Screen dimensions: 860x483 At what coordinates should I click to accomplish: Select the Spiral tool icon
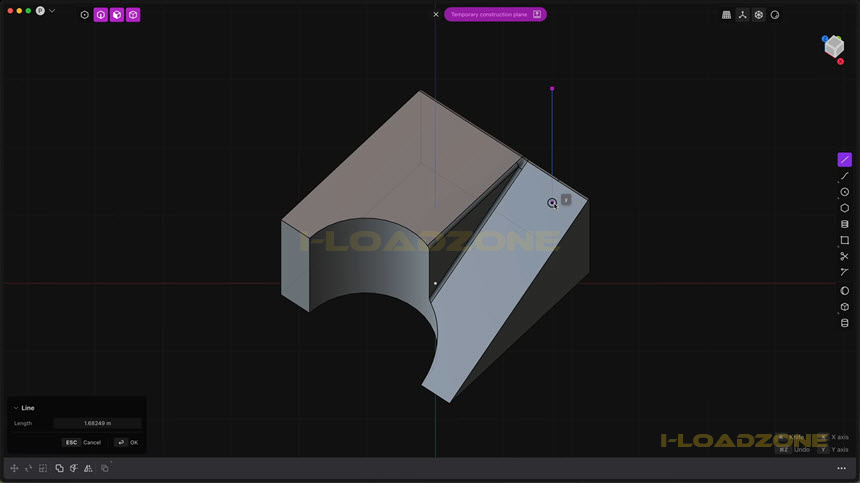tap(845, 224)
